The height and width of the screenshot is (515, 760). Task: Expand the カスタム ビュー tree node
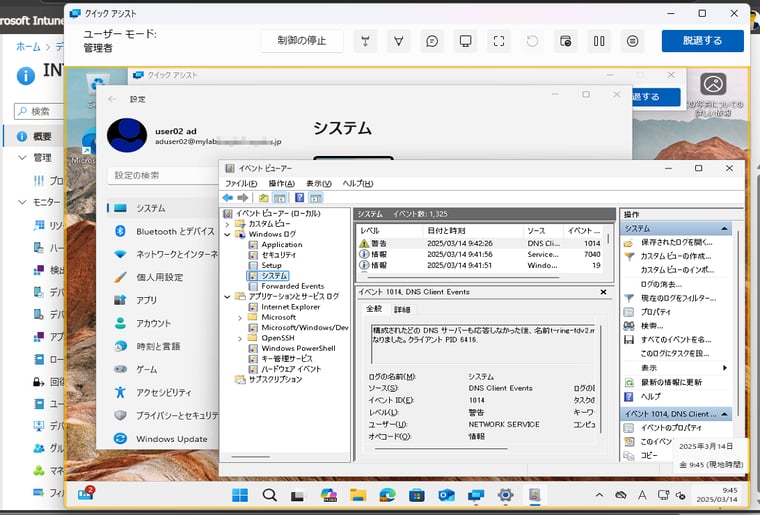tap(227, 224)
